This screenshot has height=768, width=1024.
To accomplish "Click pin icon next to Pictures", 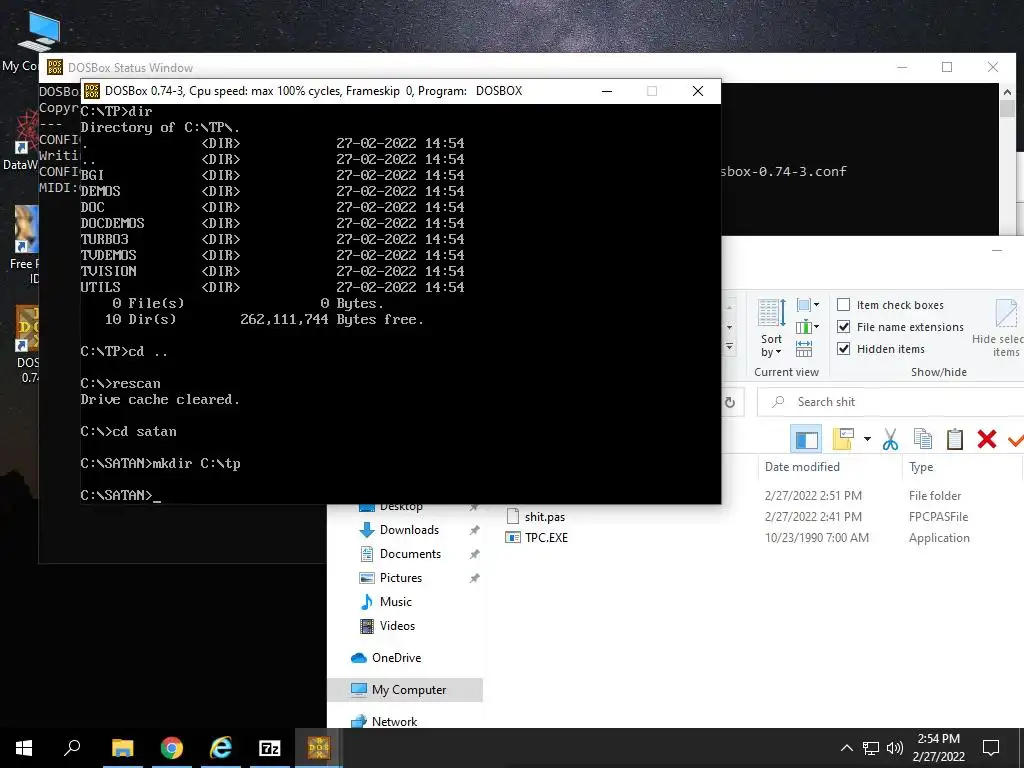I will (x=475, y=578).
